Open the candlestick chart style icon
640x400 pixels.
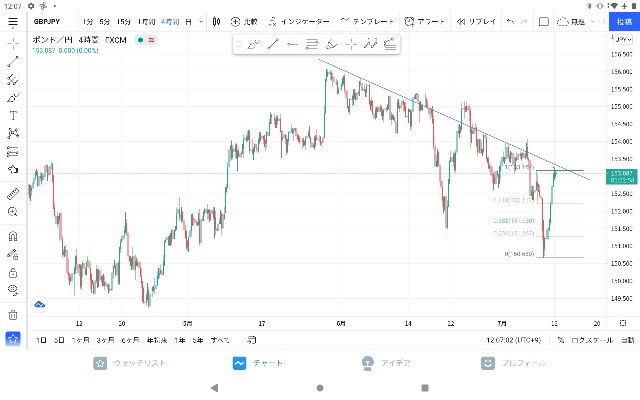(x=216, y=22)
